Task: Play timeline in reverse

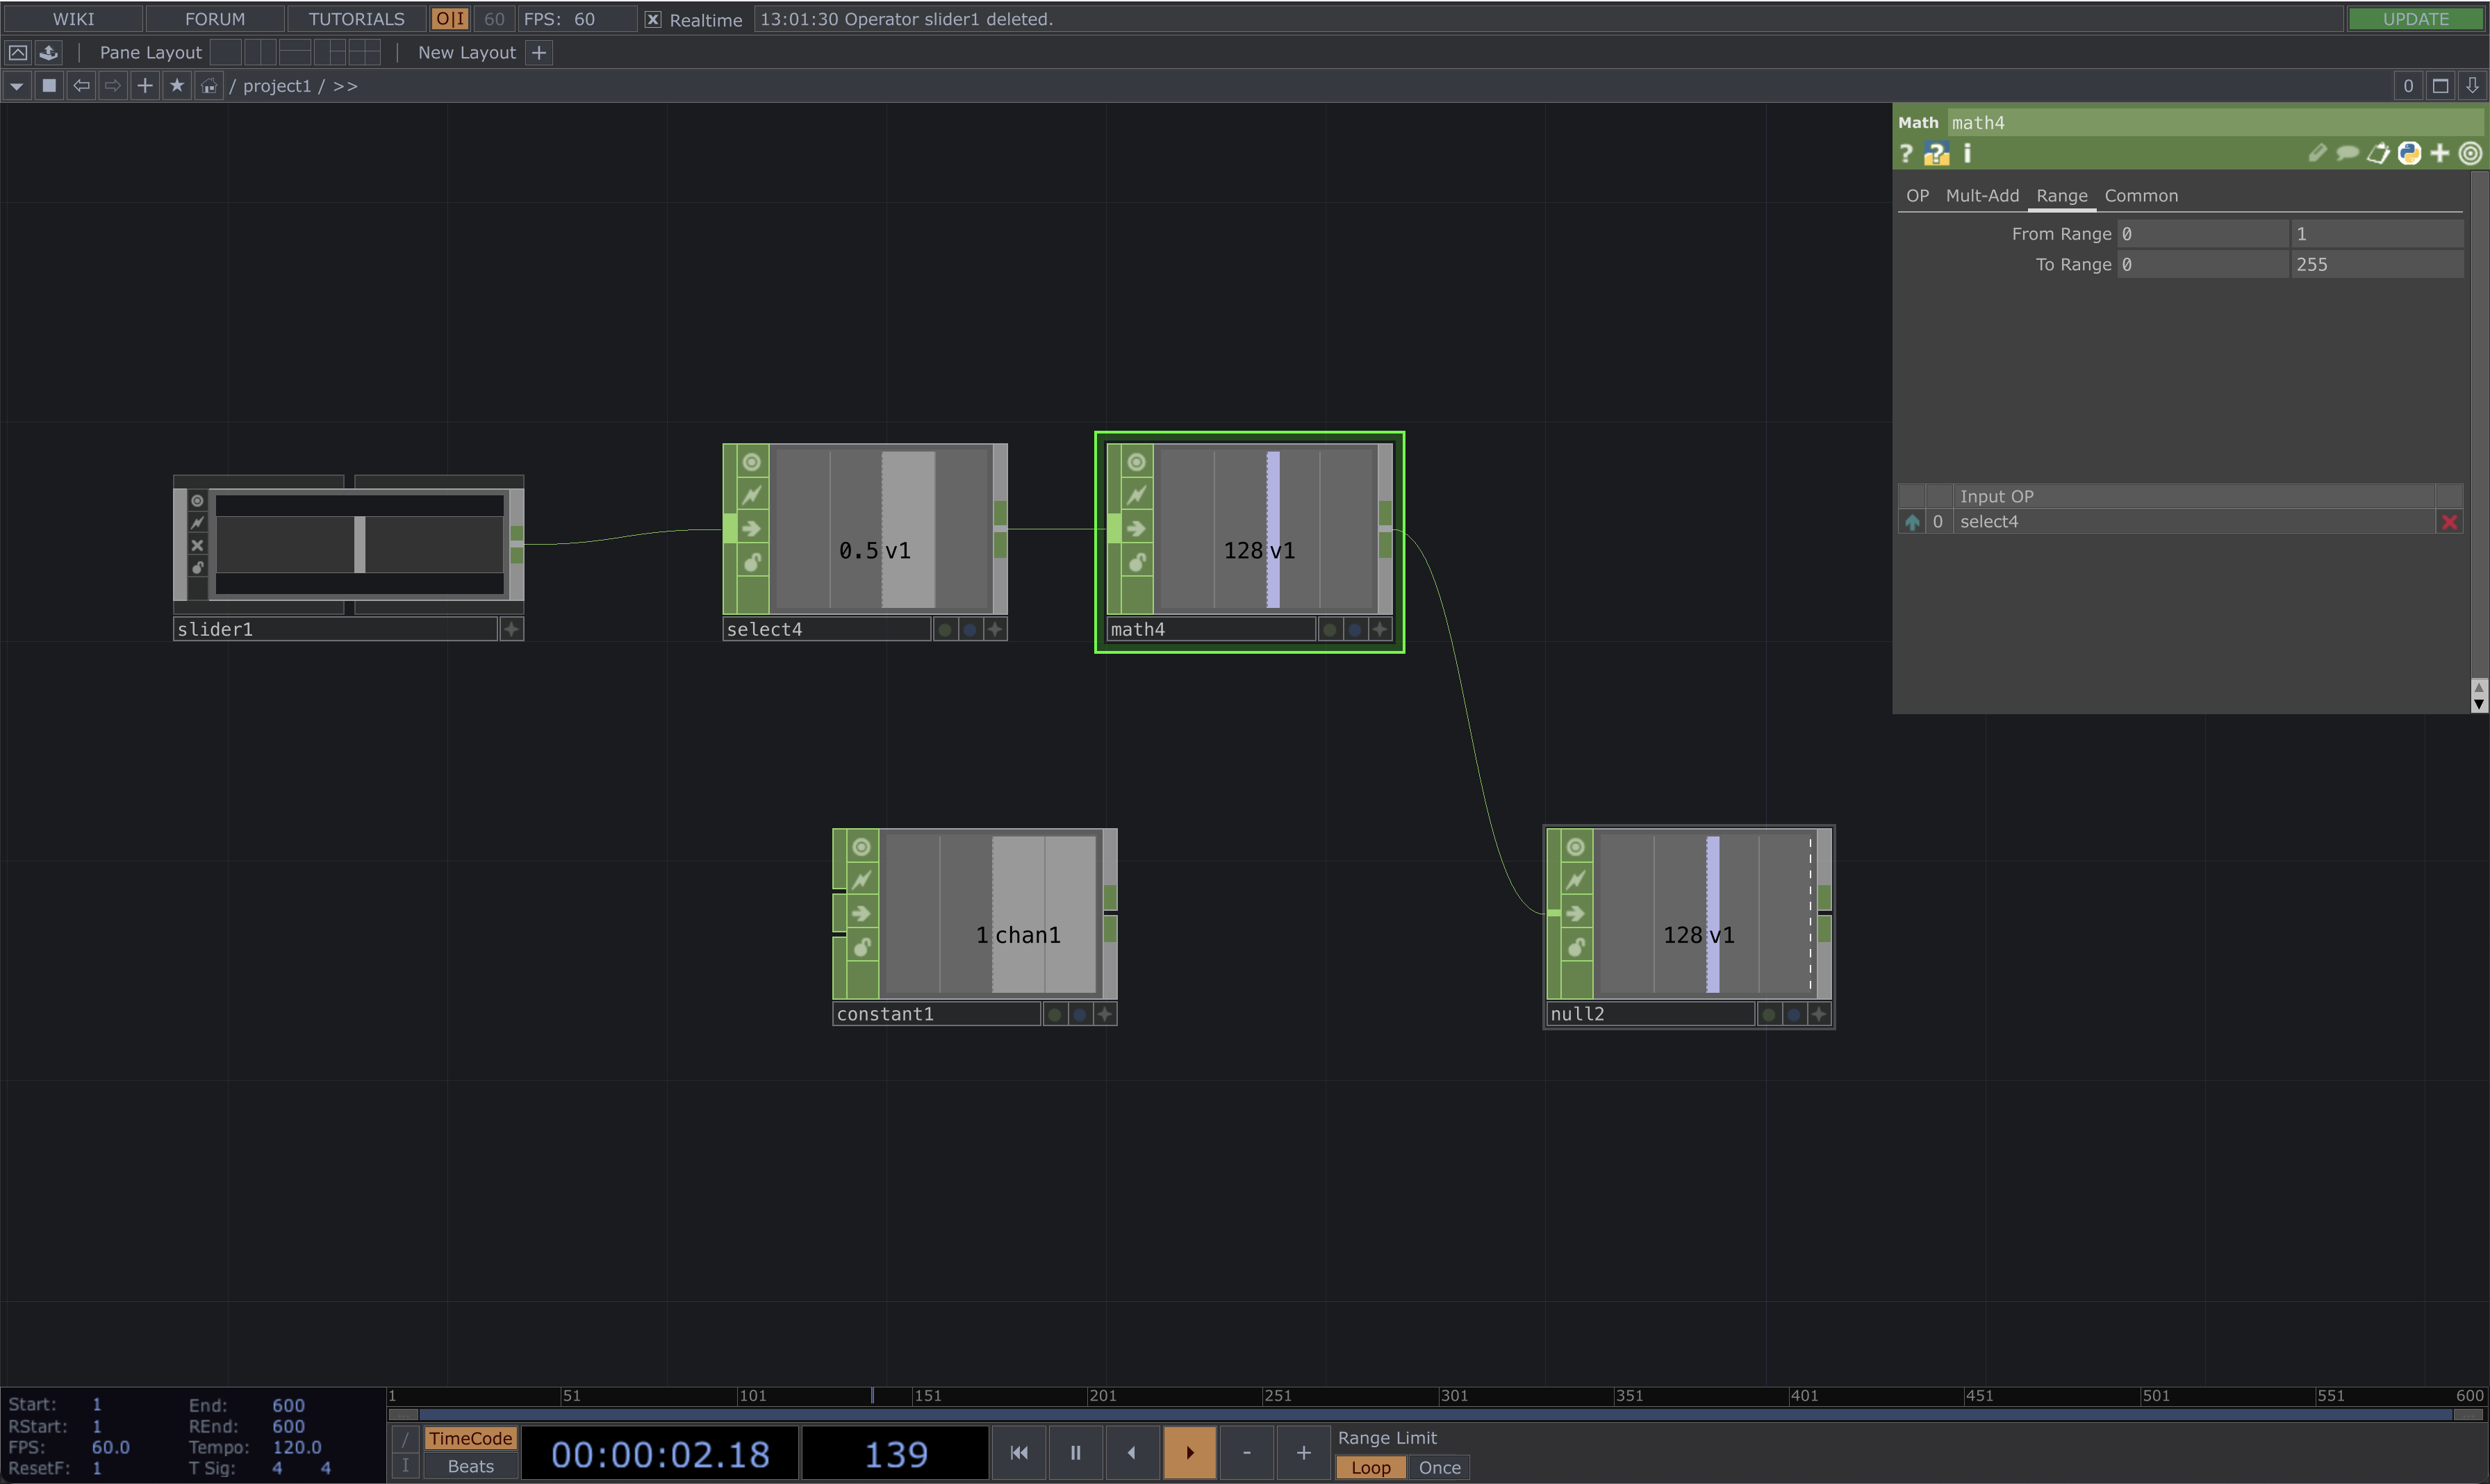Action: pyautogui.click(x=1132, y=1452)
